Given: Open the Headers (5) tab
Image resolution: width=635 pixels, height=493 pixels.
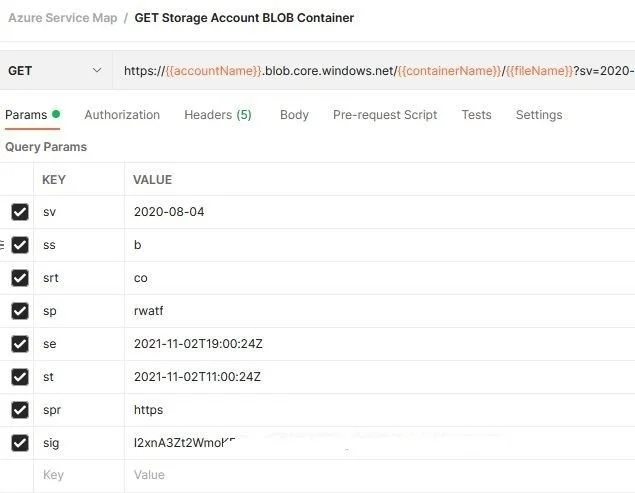Looking at the screenshot, I should click(218, 115).
